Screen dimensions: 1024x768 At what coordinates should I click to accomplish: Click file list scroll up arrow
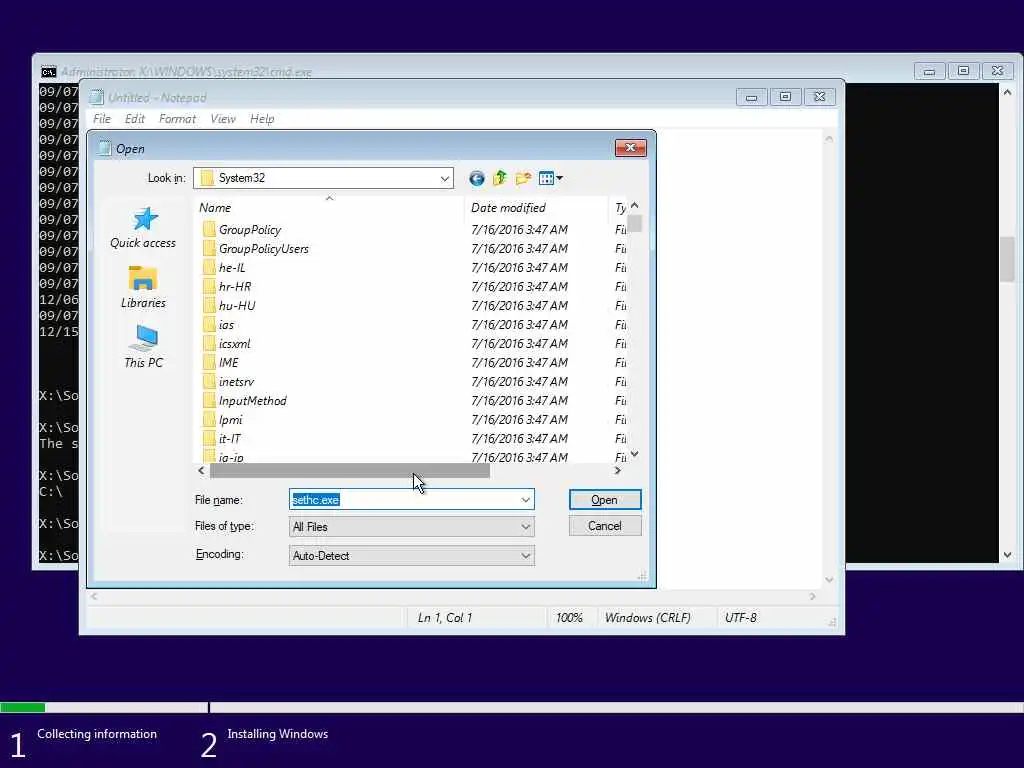(x=635, y=206)
